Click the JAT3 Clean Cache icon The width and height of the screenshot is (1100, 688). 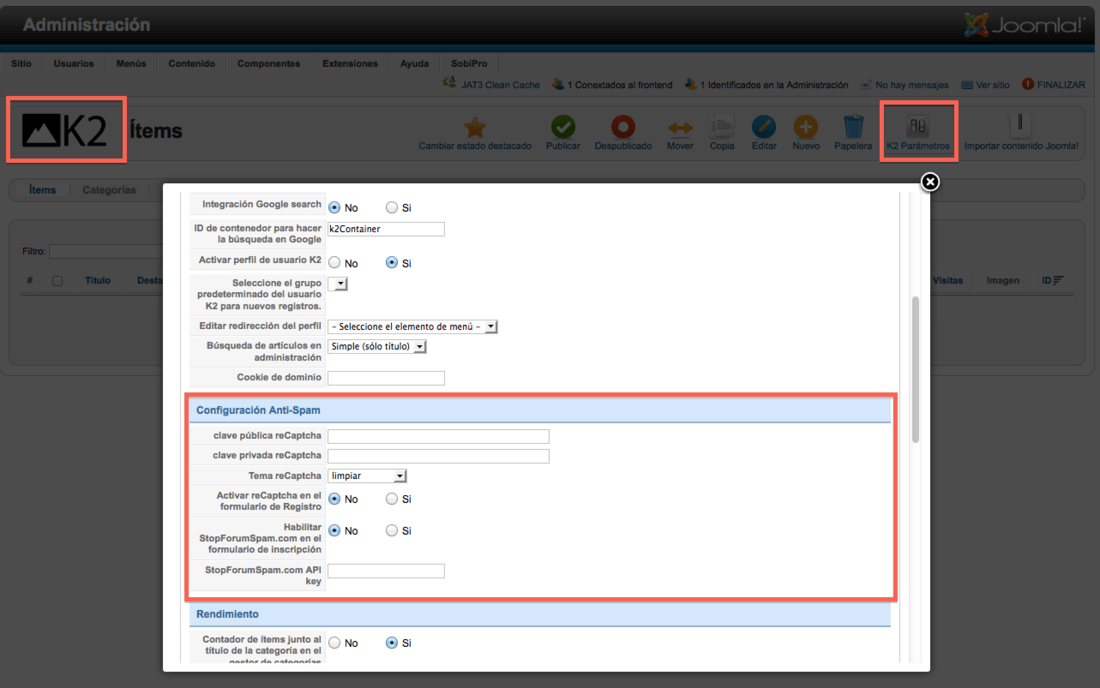(449, 84)
